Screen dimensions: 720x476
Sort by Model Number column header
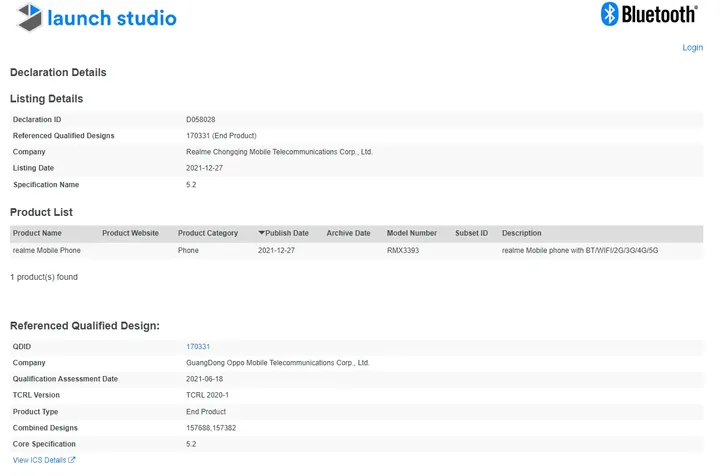tap(412, 233)
